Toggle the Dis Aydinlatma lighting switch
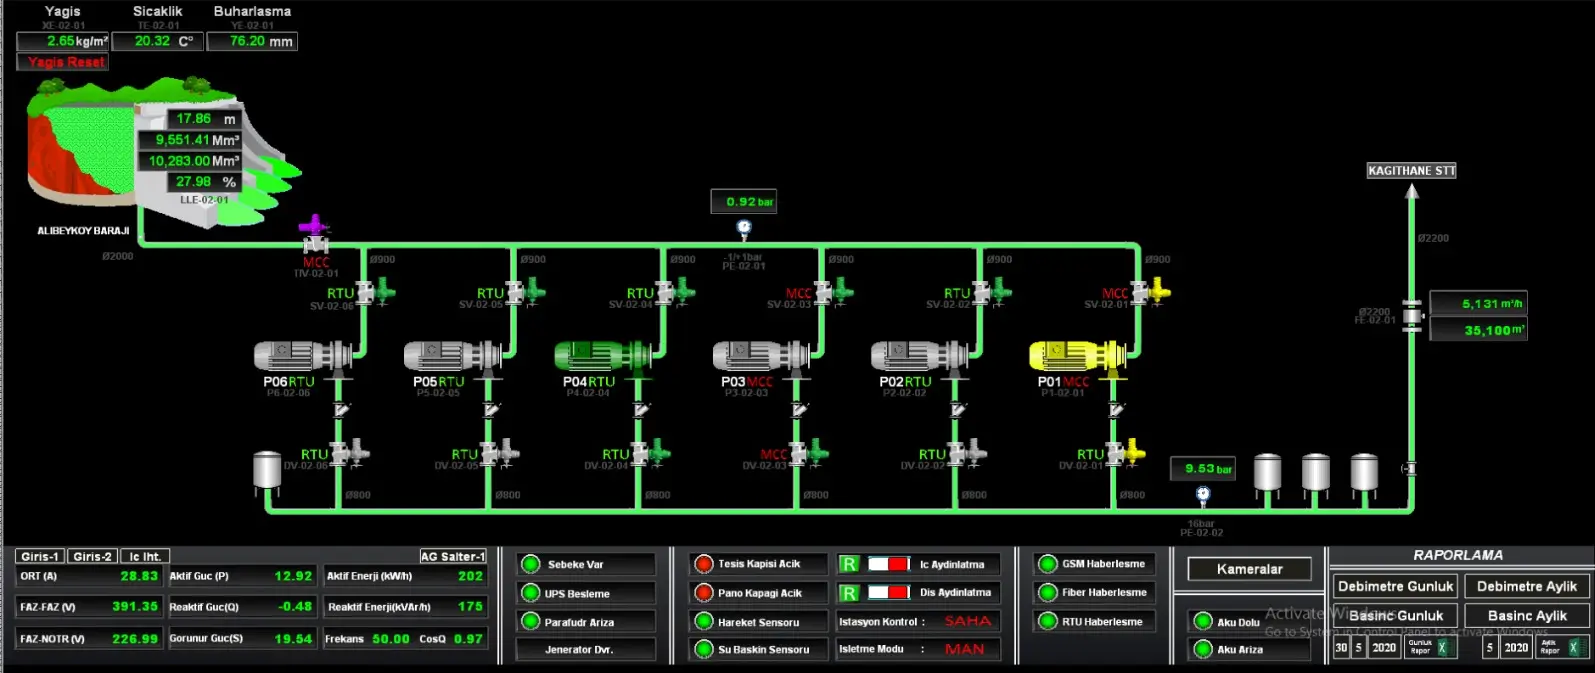The image size is (1595, 673). [888, 593]
